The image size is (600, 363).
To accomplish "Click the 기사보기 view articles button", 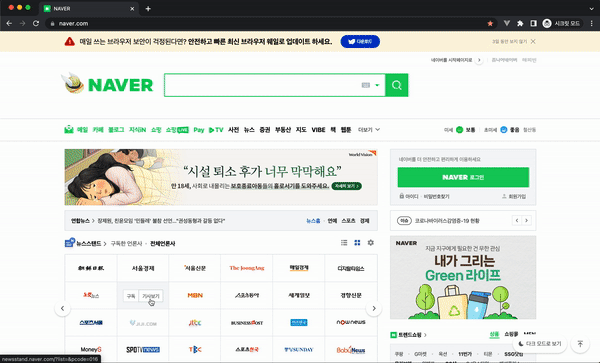I will point(150,296).
